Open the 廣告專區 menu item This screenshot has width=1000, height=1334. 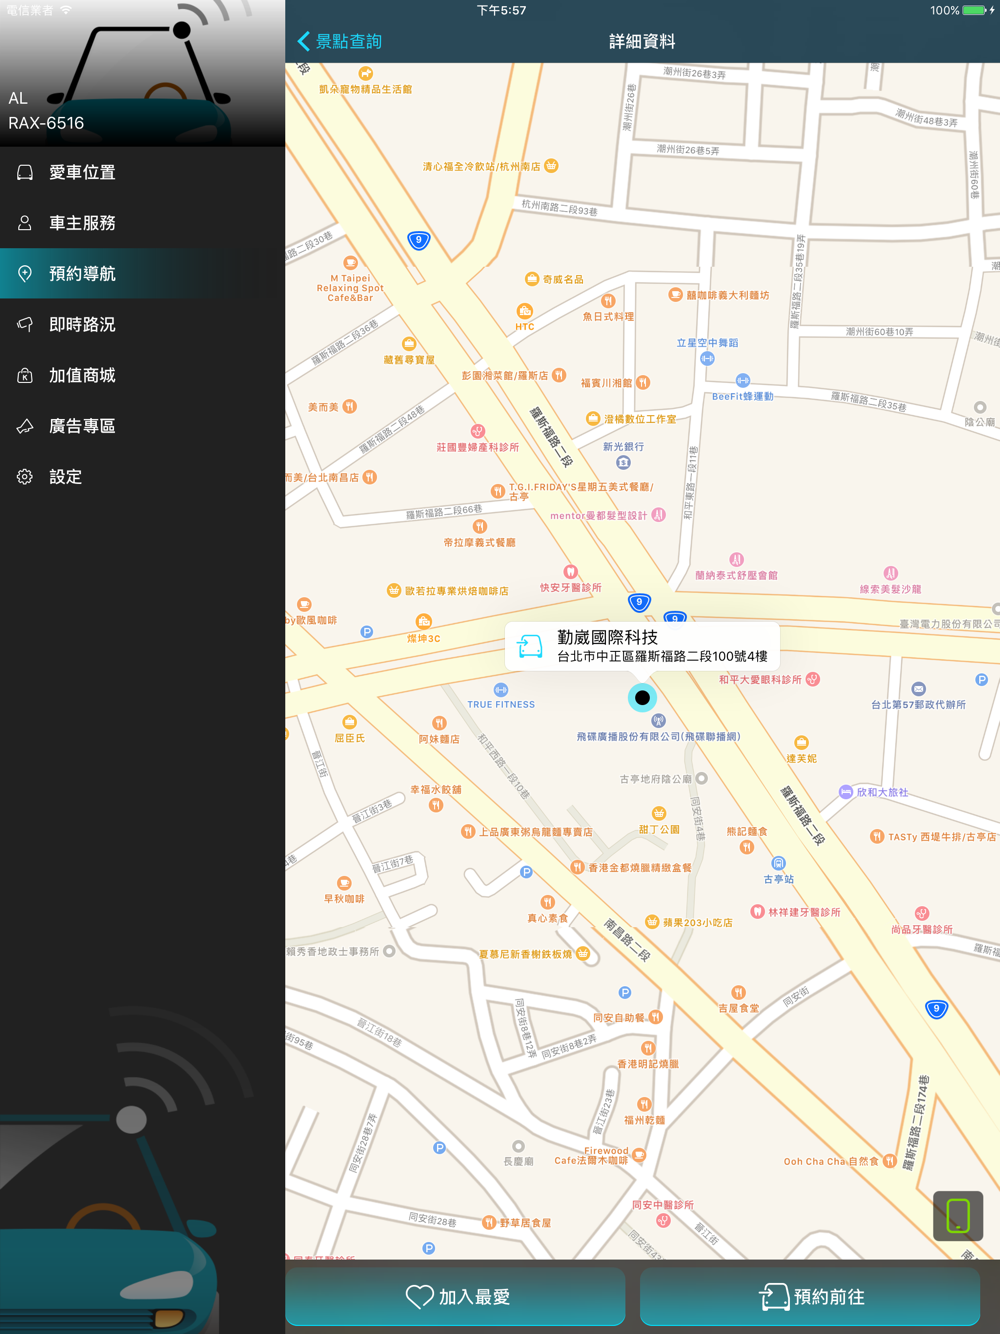click(x=142, y=426)
